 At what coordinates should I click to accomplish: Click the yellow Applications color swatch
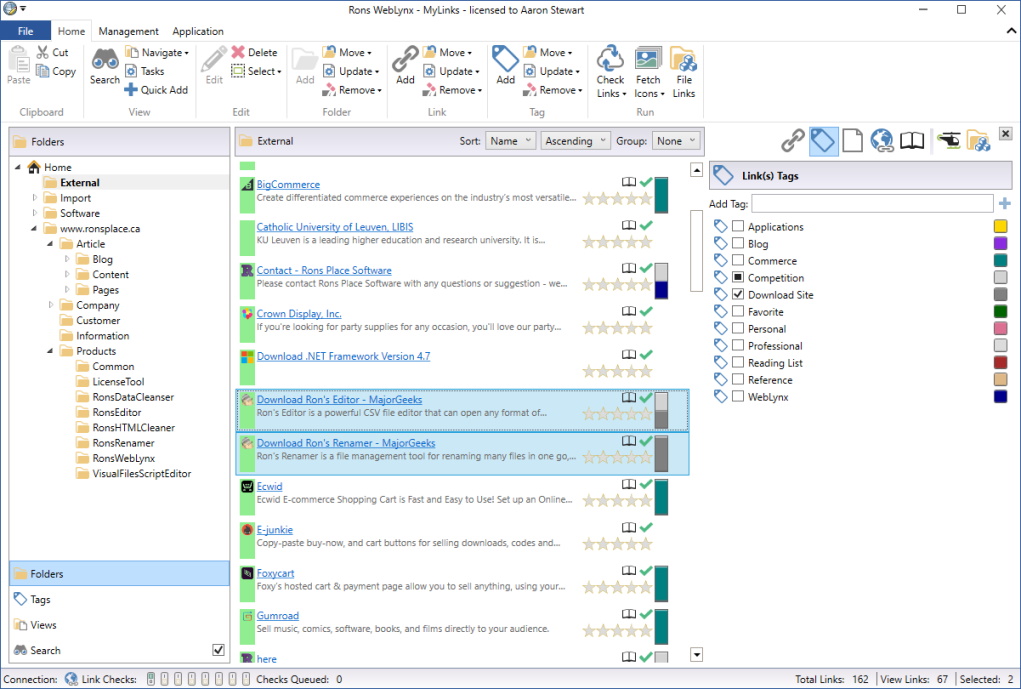[x=1000, y=226]
